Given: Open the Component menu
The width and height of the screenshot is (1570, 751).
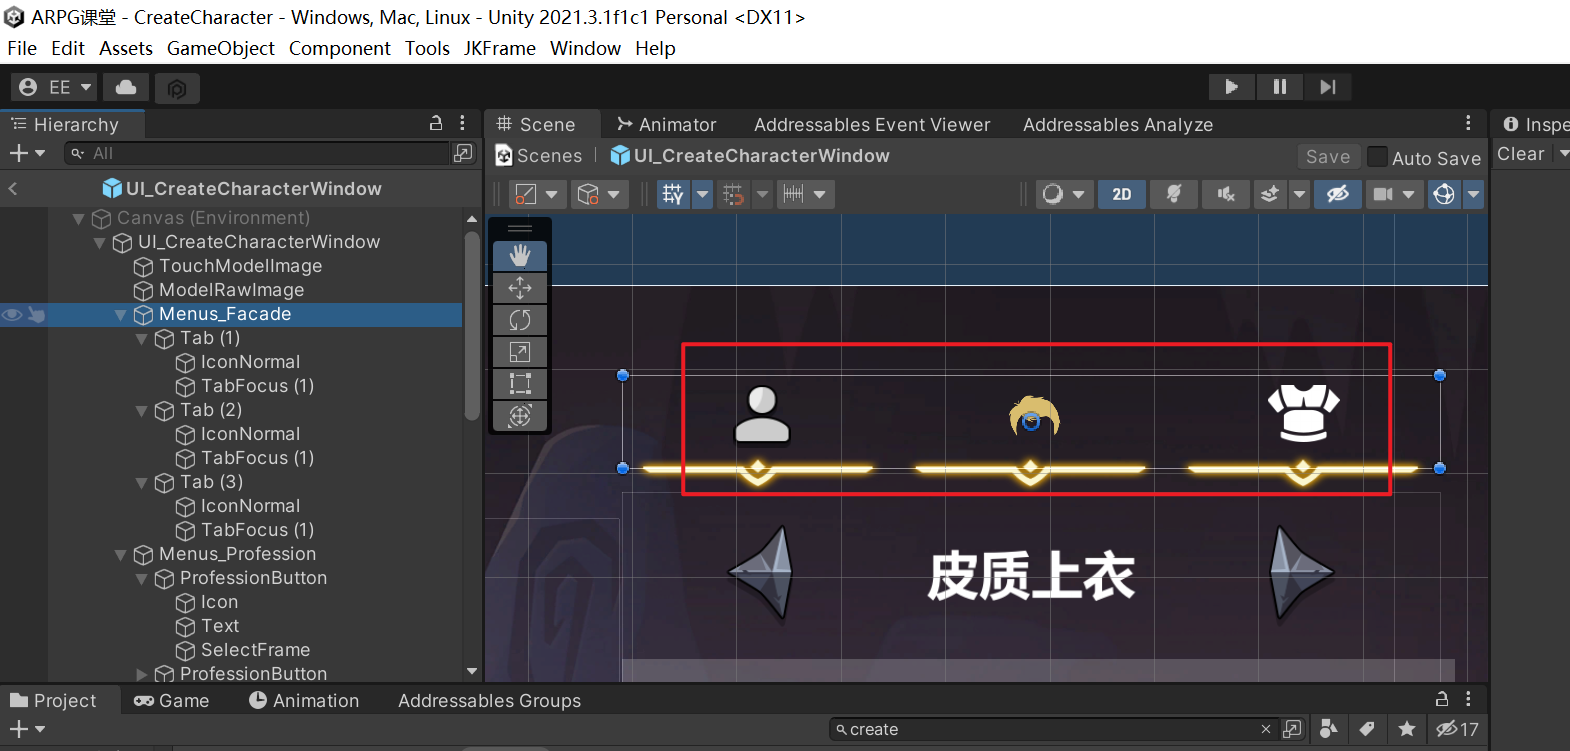Looking at the screenshot, I should [340, 48].
